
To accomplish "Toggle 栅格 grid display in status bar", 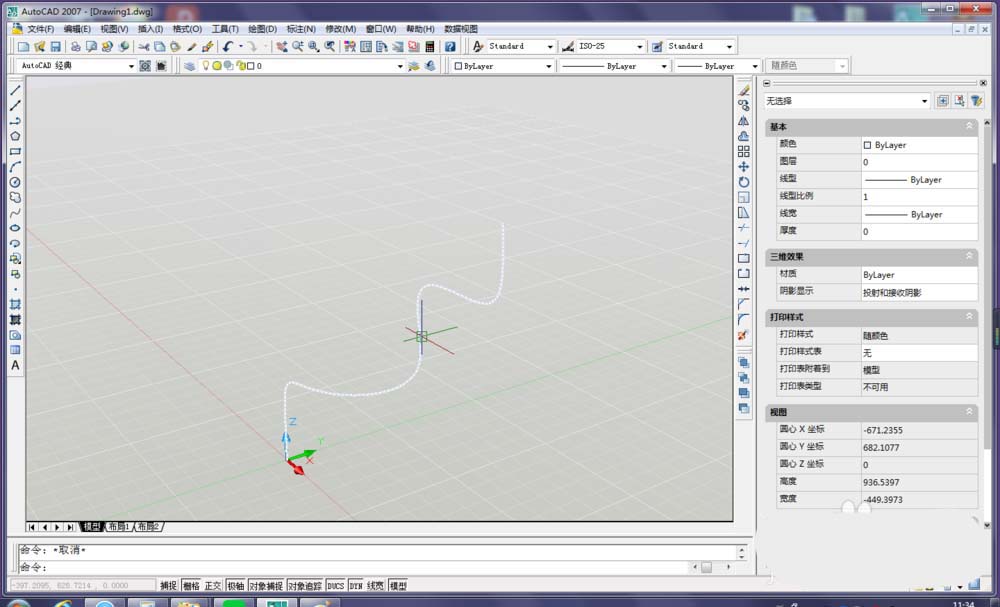I will tap(191, 586).
